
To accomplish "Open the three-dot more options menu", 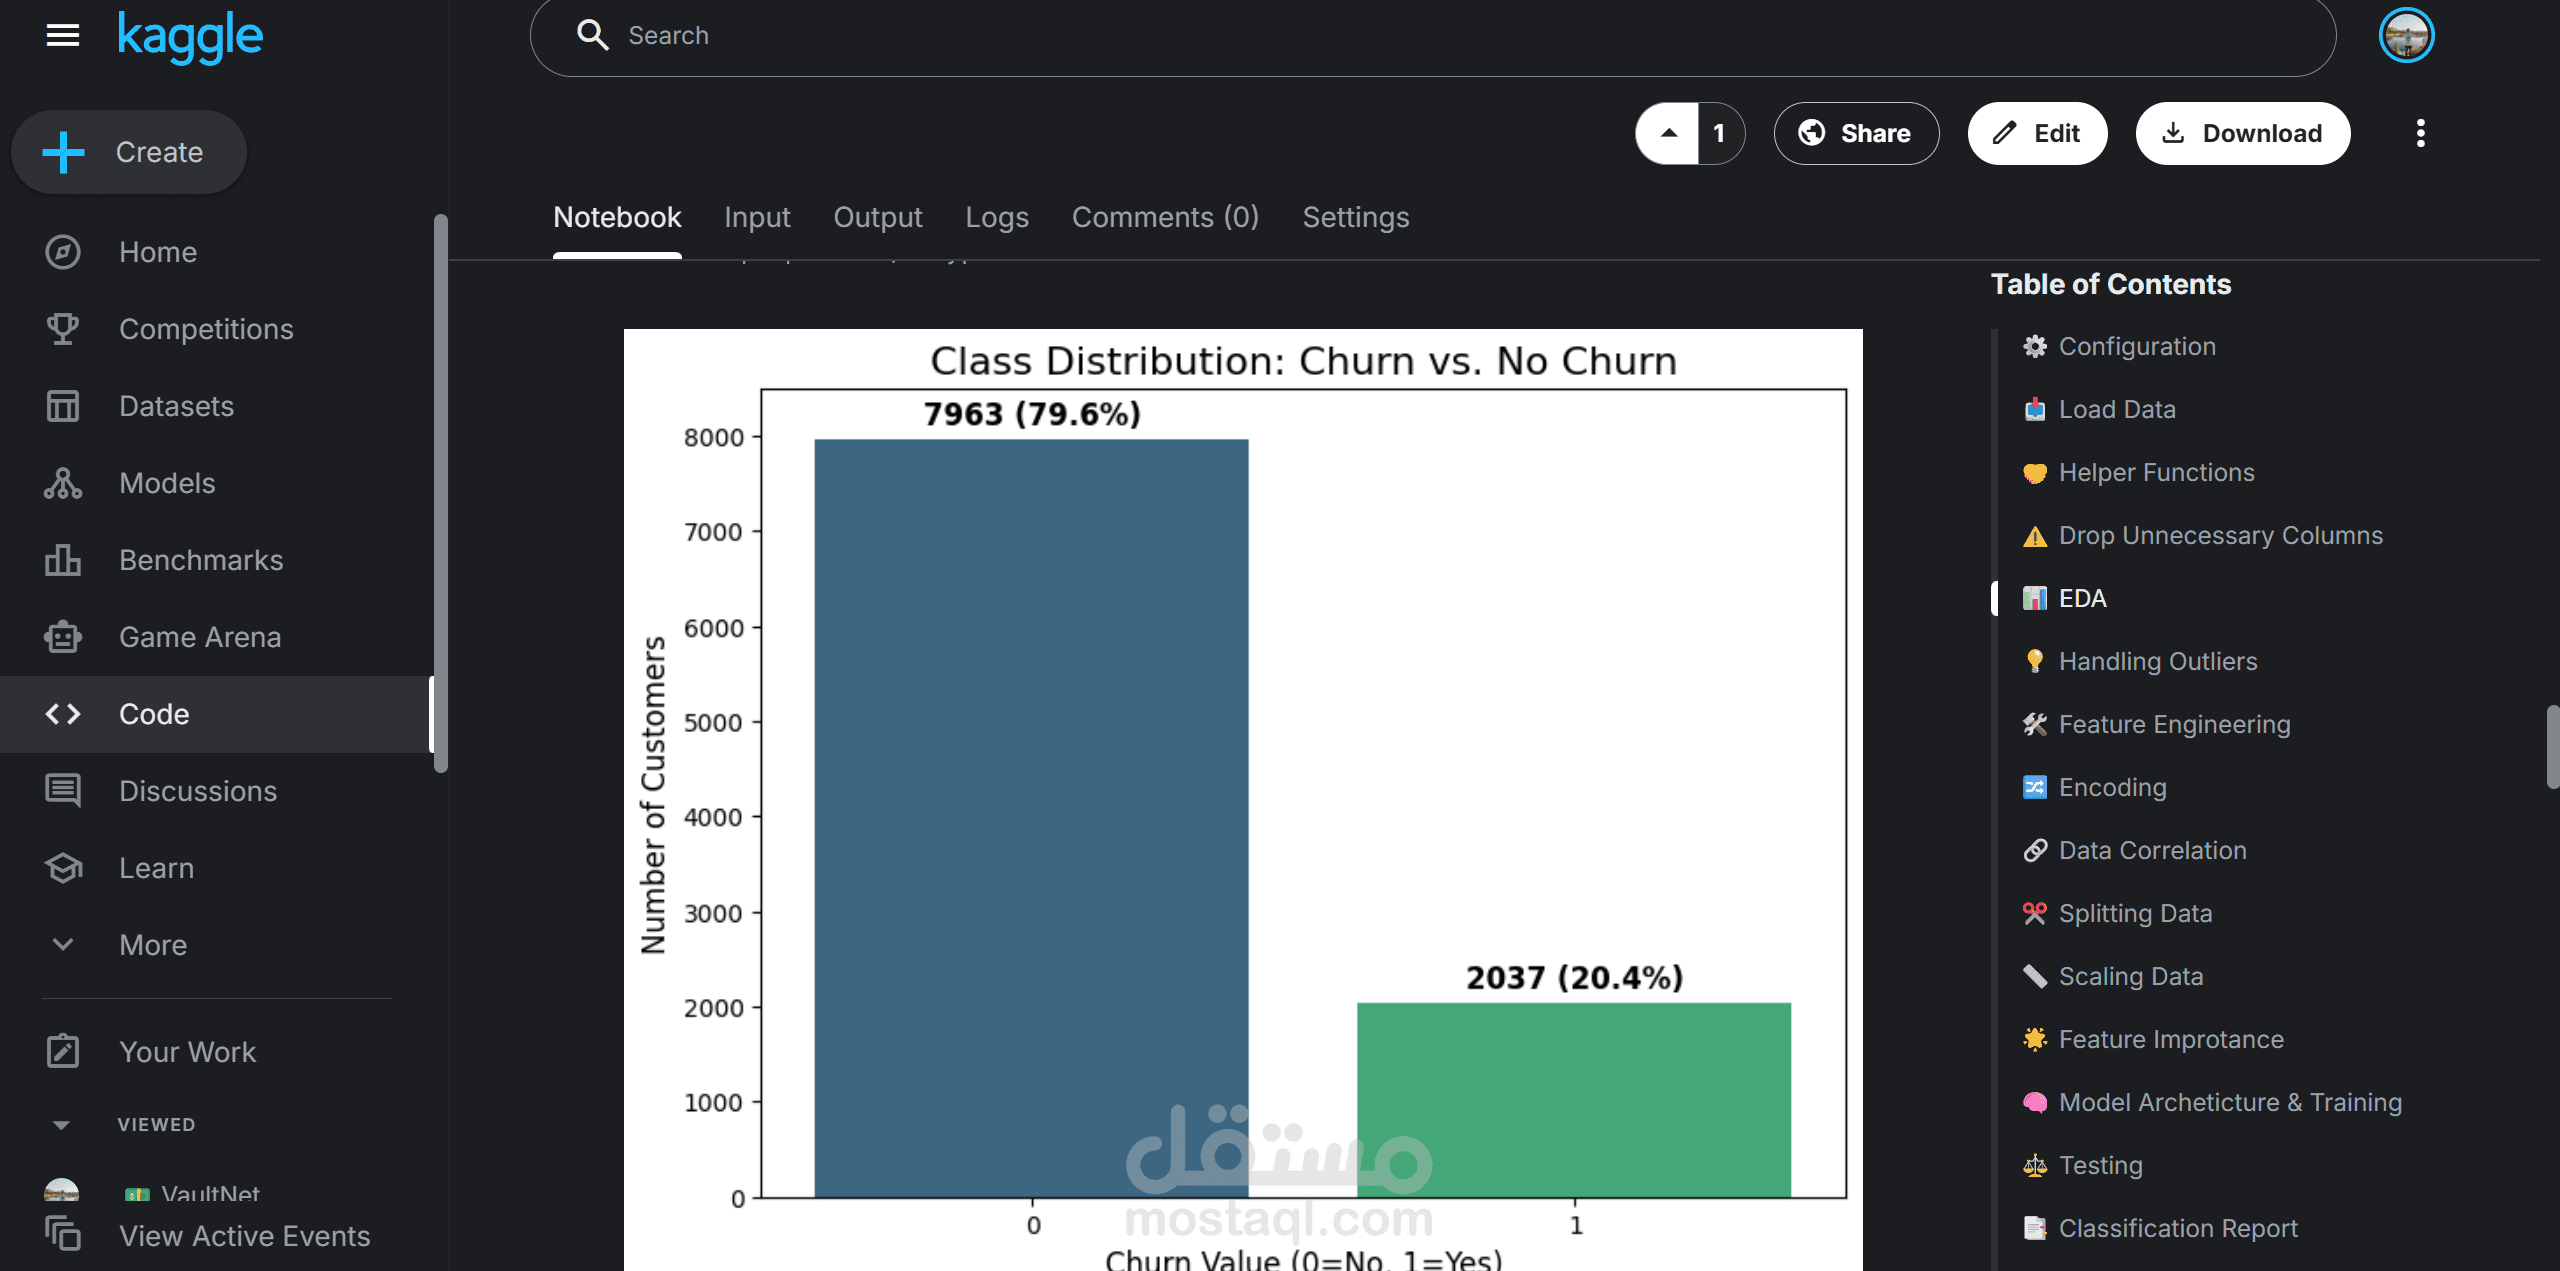I will (x=2420, y=133).
